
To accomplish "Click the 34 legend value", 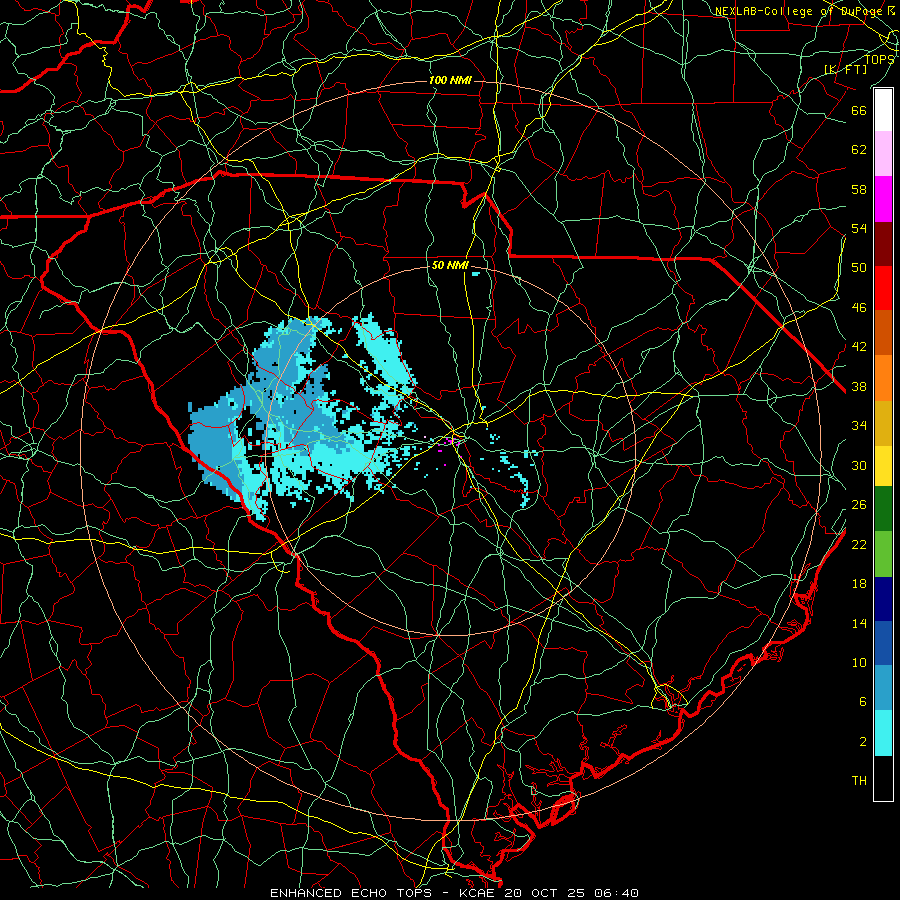I will click(x=859, y=426).
